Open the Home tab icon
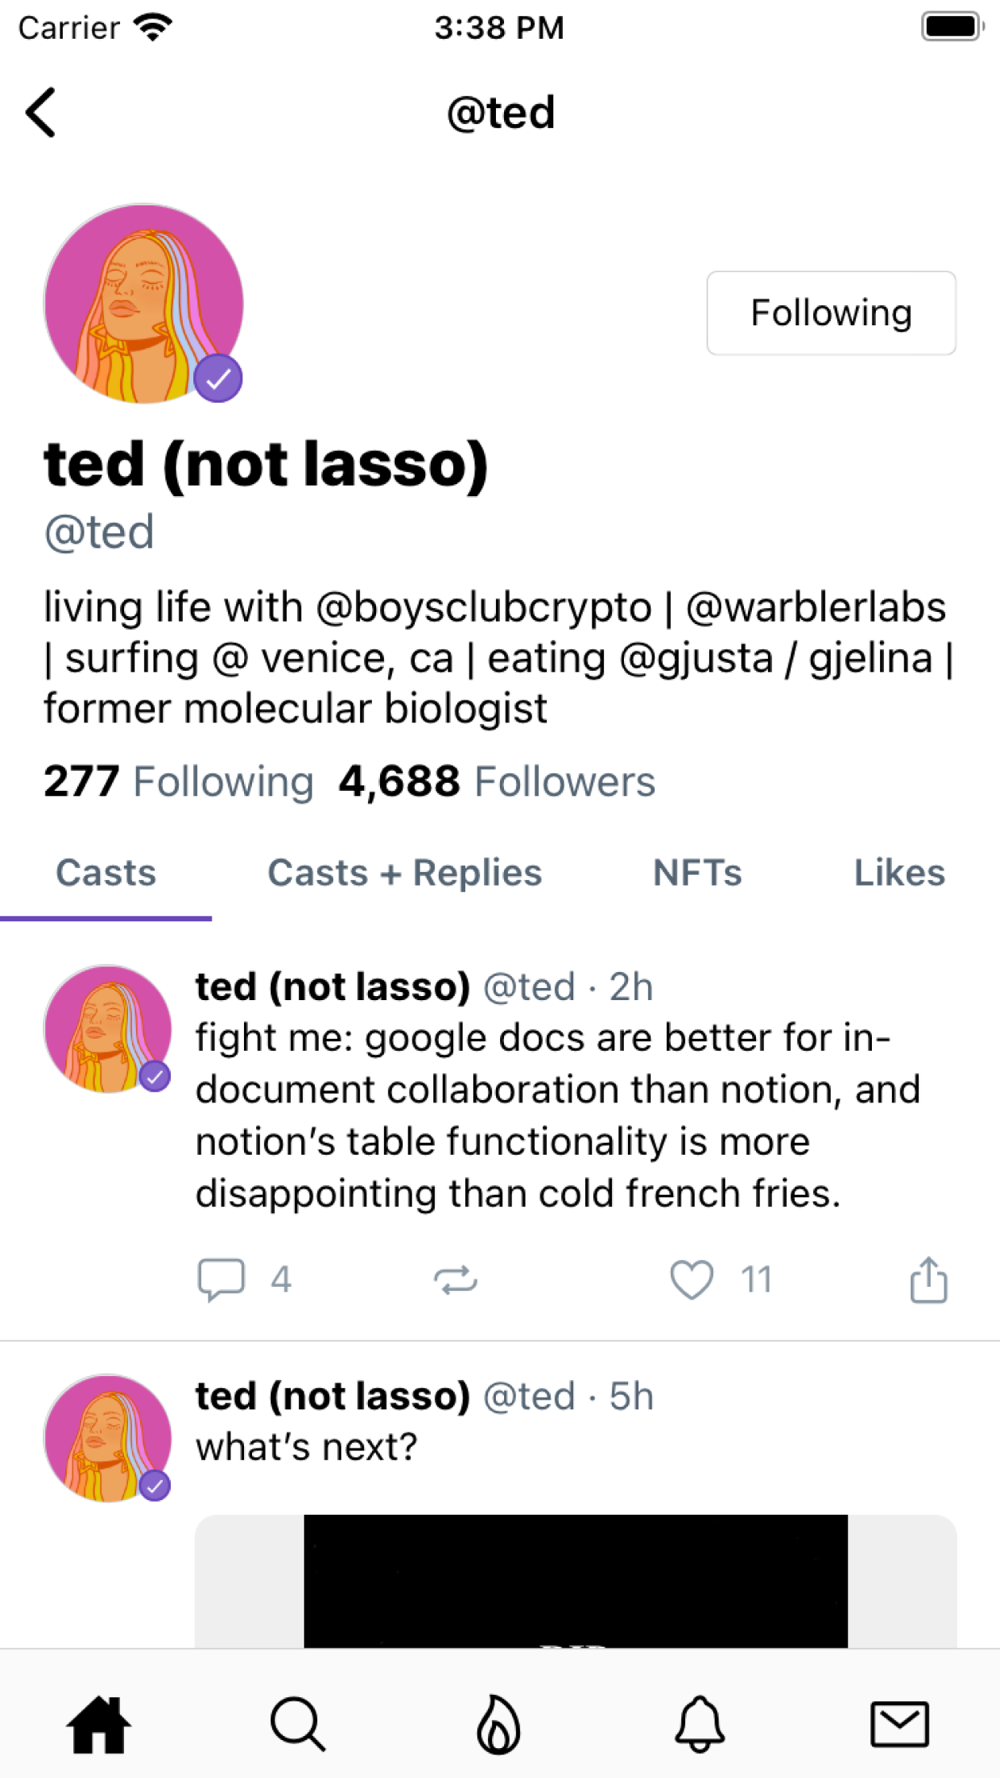 pyautogui.click(x=98, y=1725)
